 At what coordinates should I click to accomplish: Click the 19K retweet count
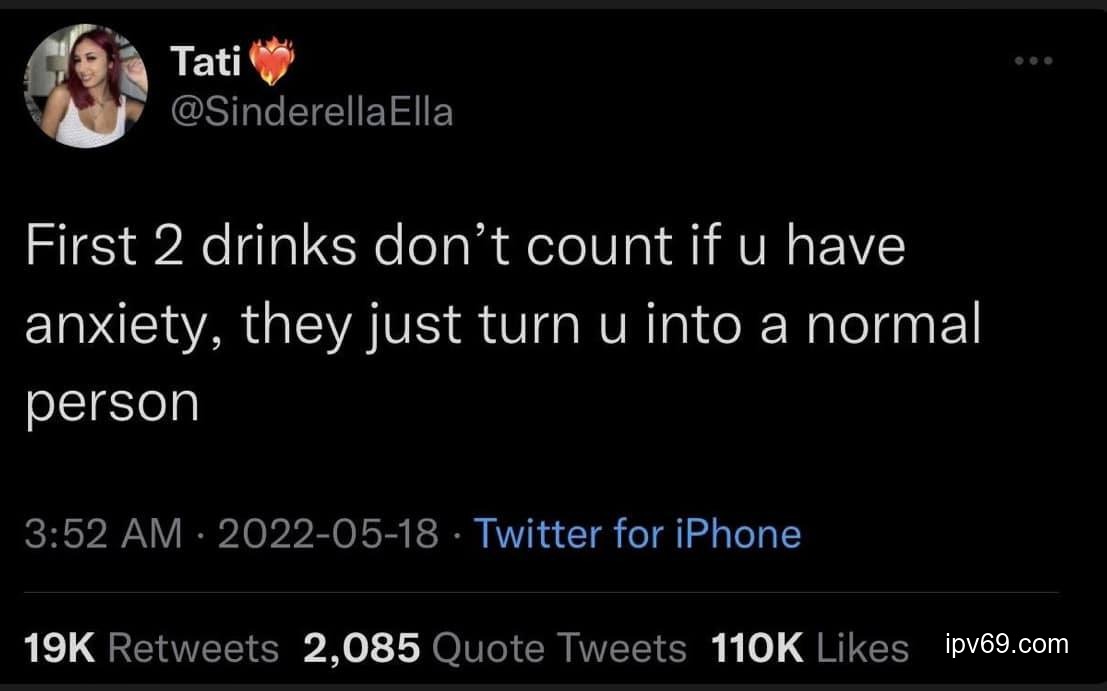[x=58, y=648]
